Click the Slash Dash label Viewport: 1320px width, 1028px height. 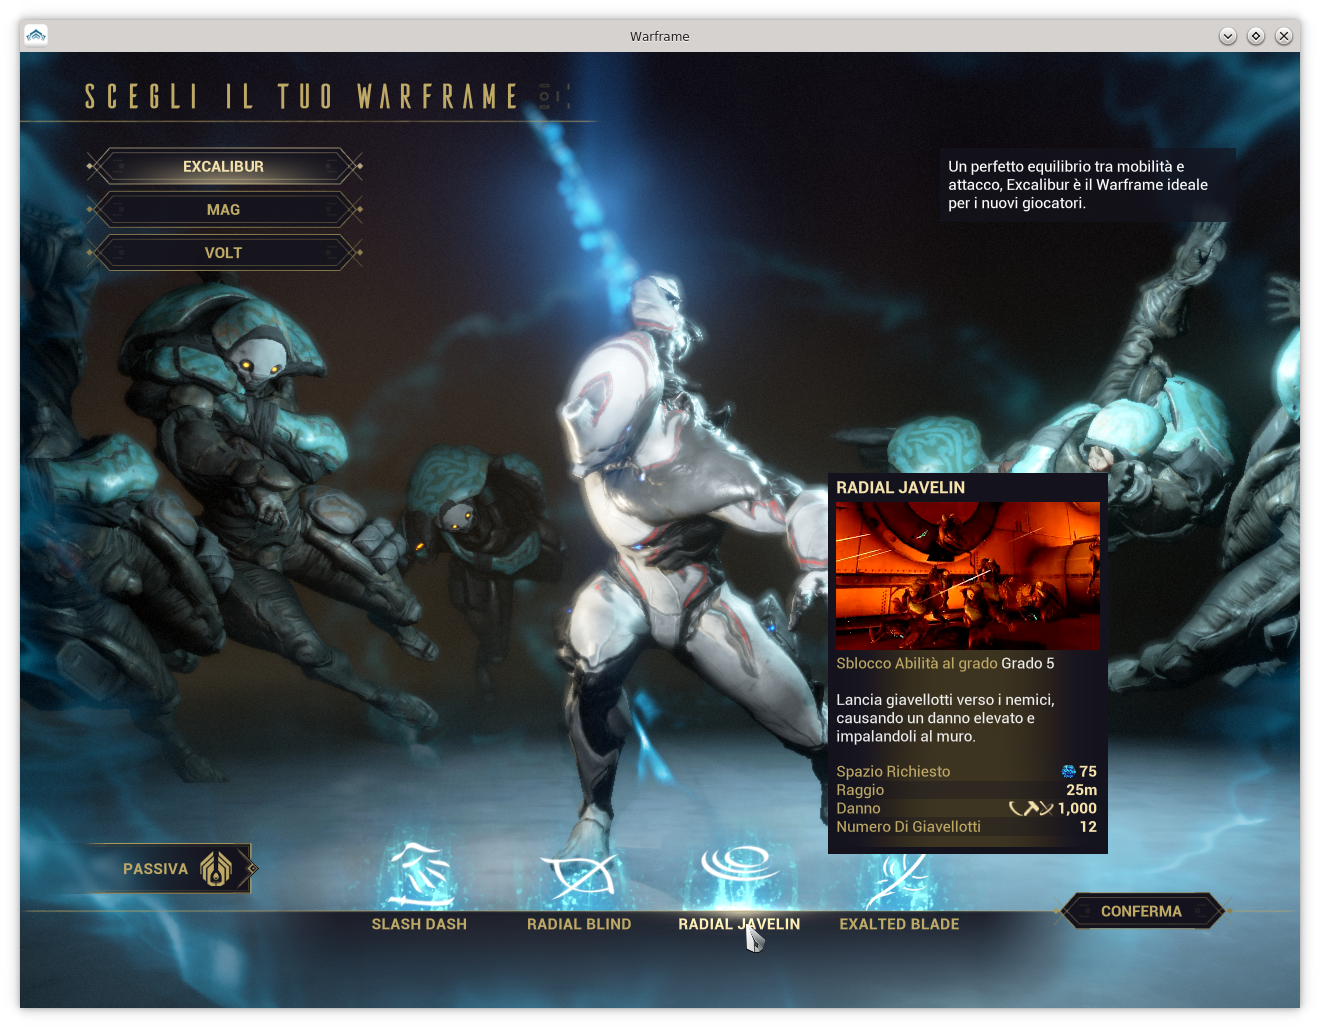click(x=419, y=924)
